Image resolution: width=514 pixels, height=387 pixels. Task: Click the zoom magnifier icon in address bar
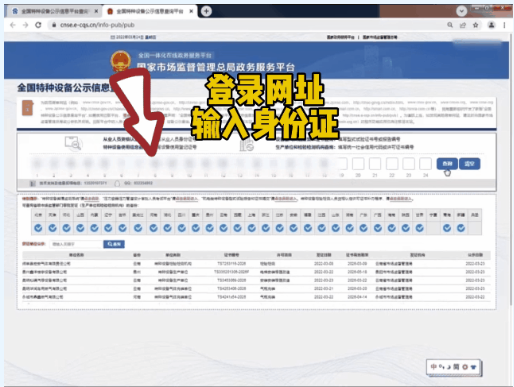click(450, 25)
